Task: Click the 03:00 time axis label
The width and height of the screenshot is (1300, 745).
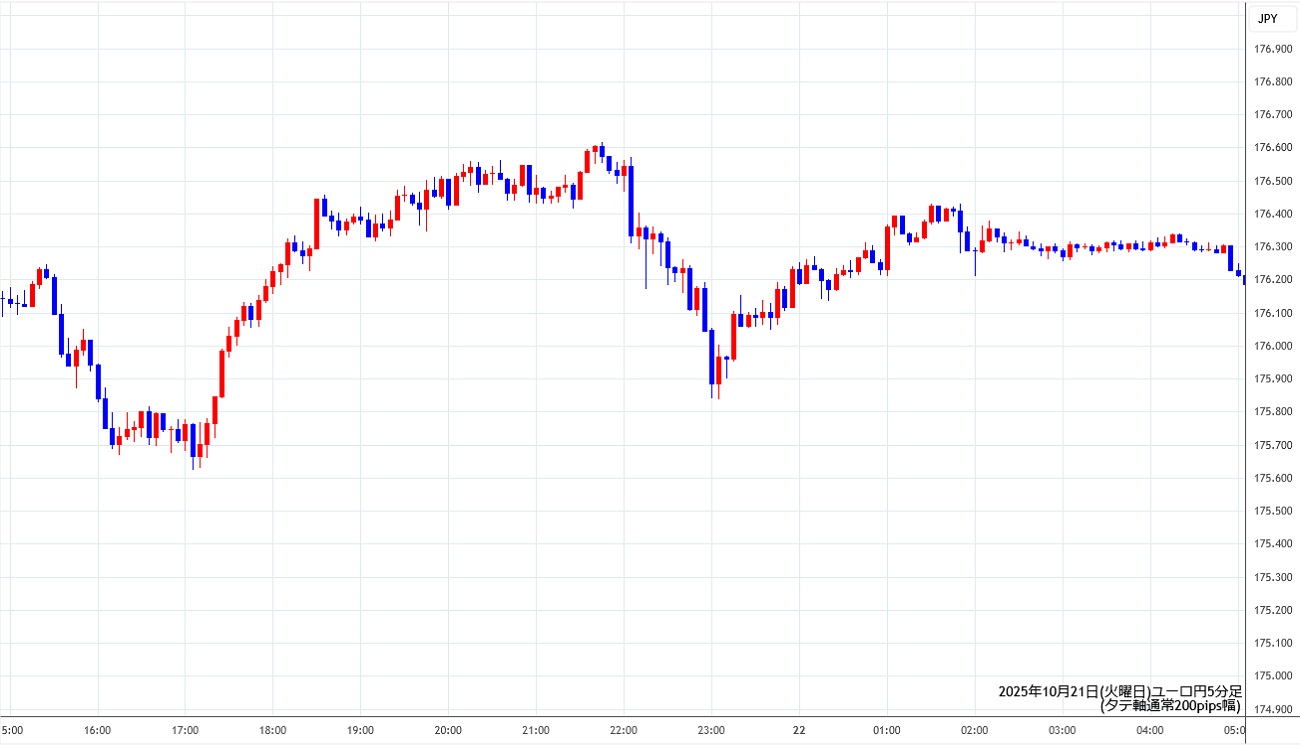Action: tap(1062, 730)
